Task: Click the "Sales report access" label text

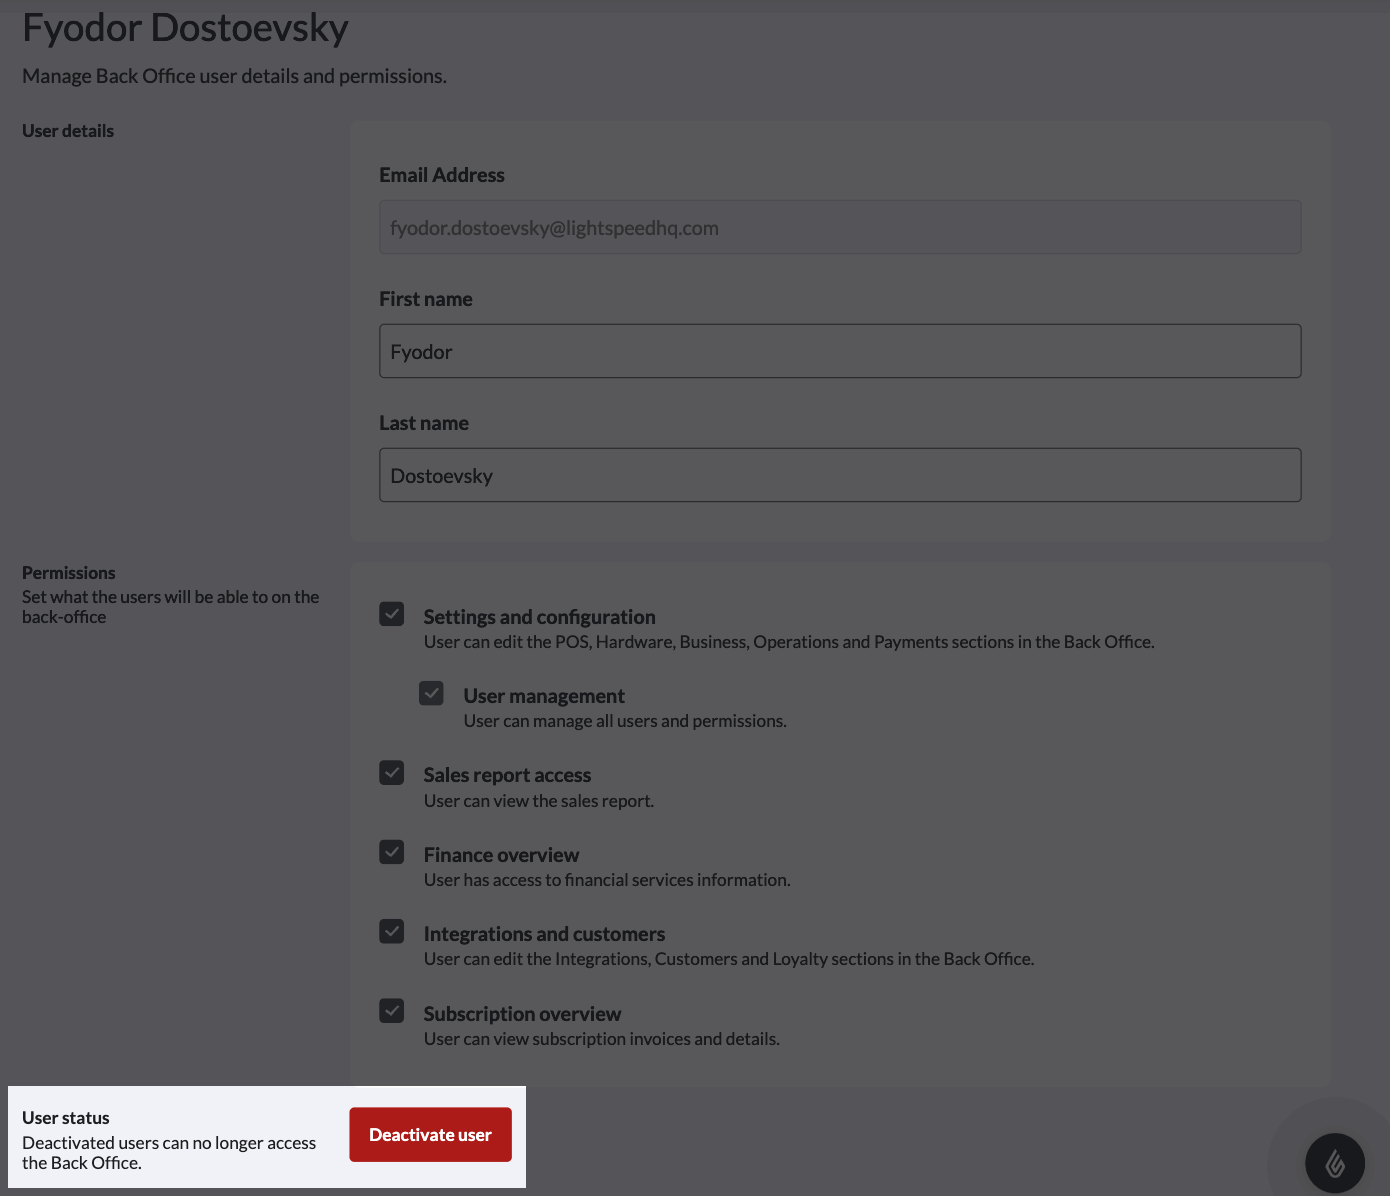Action: [x=507, y=775]
